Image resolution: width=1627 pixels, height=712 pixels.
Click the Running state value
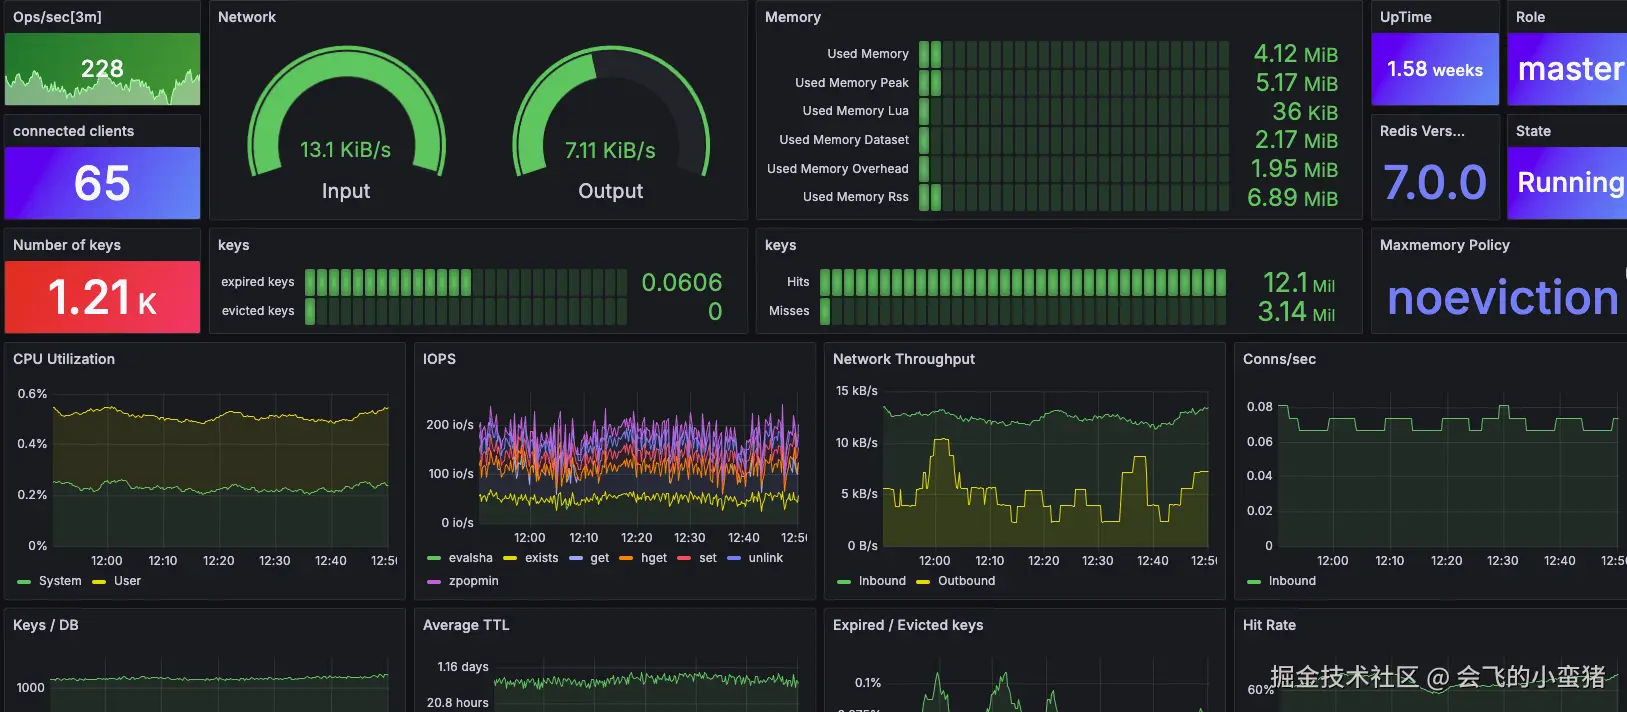(x=1570, y=183)
